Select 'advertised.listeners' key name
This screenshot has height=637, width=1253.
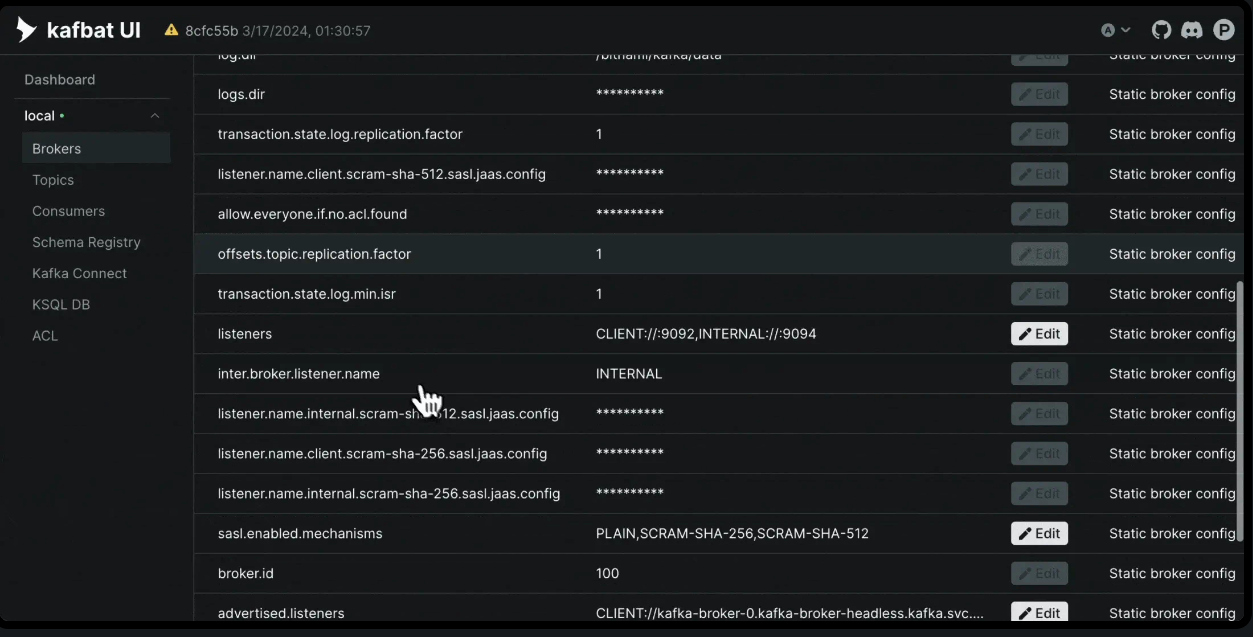(281, 613)
